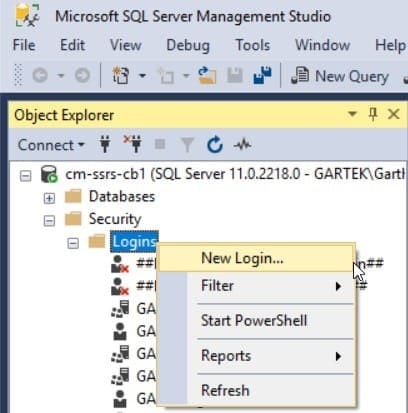Expand the Databases folder node
Screen dimensions: 408x413
(x=49, y=198)
